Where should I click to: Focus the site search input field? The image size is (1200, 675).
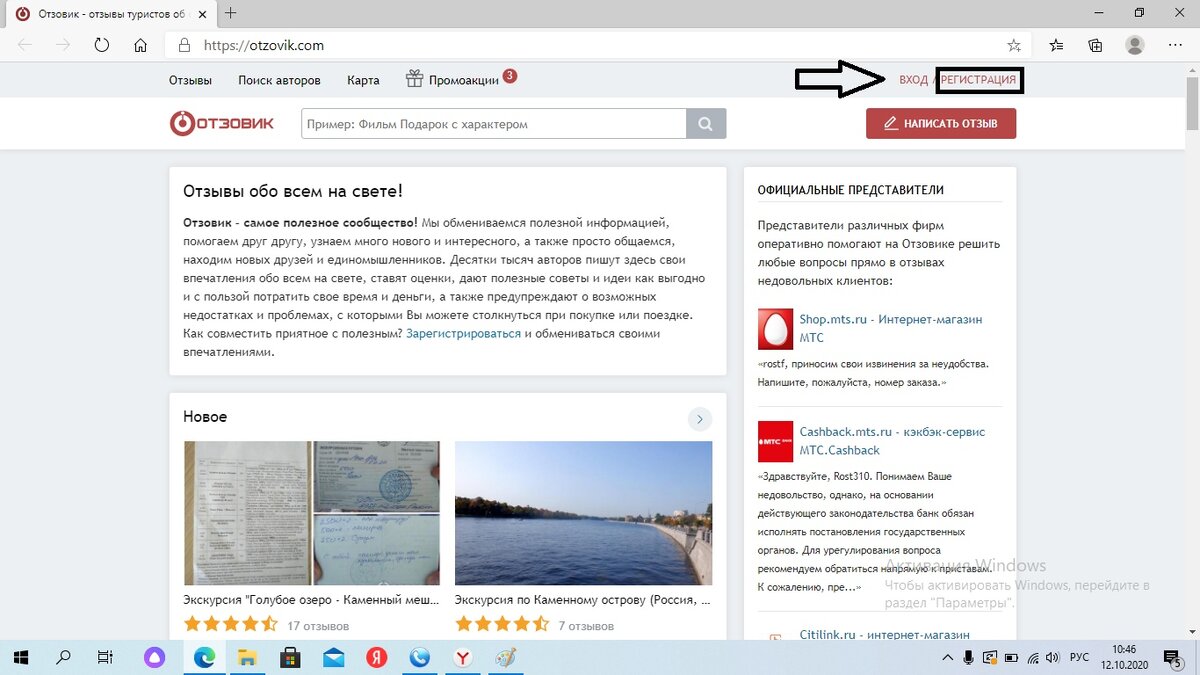(x=494, y=124)
